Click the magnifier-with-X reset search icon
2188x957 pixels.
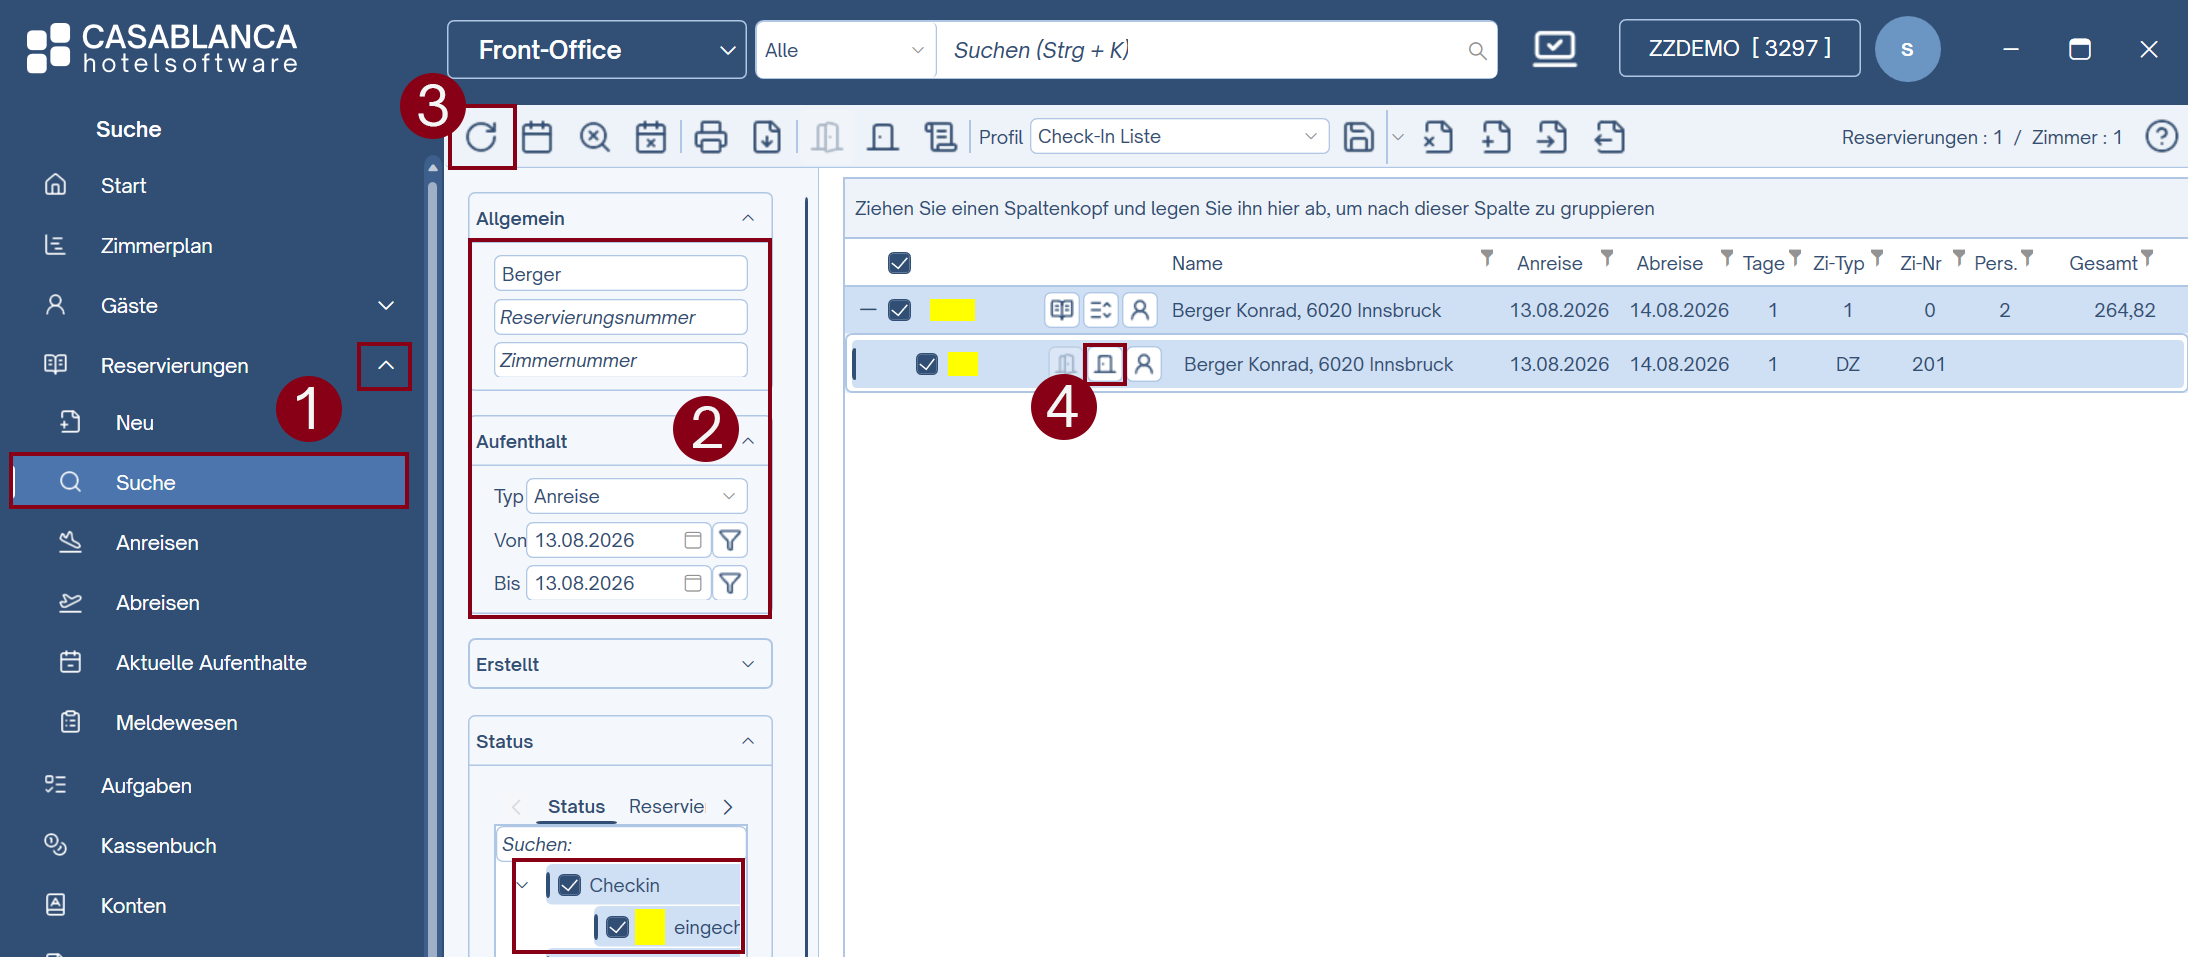[x=595, y=137]
